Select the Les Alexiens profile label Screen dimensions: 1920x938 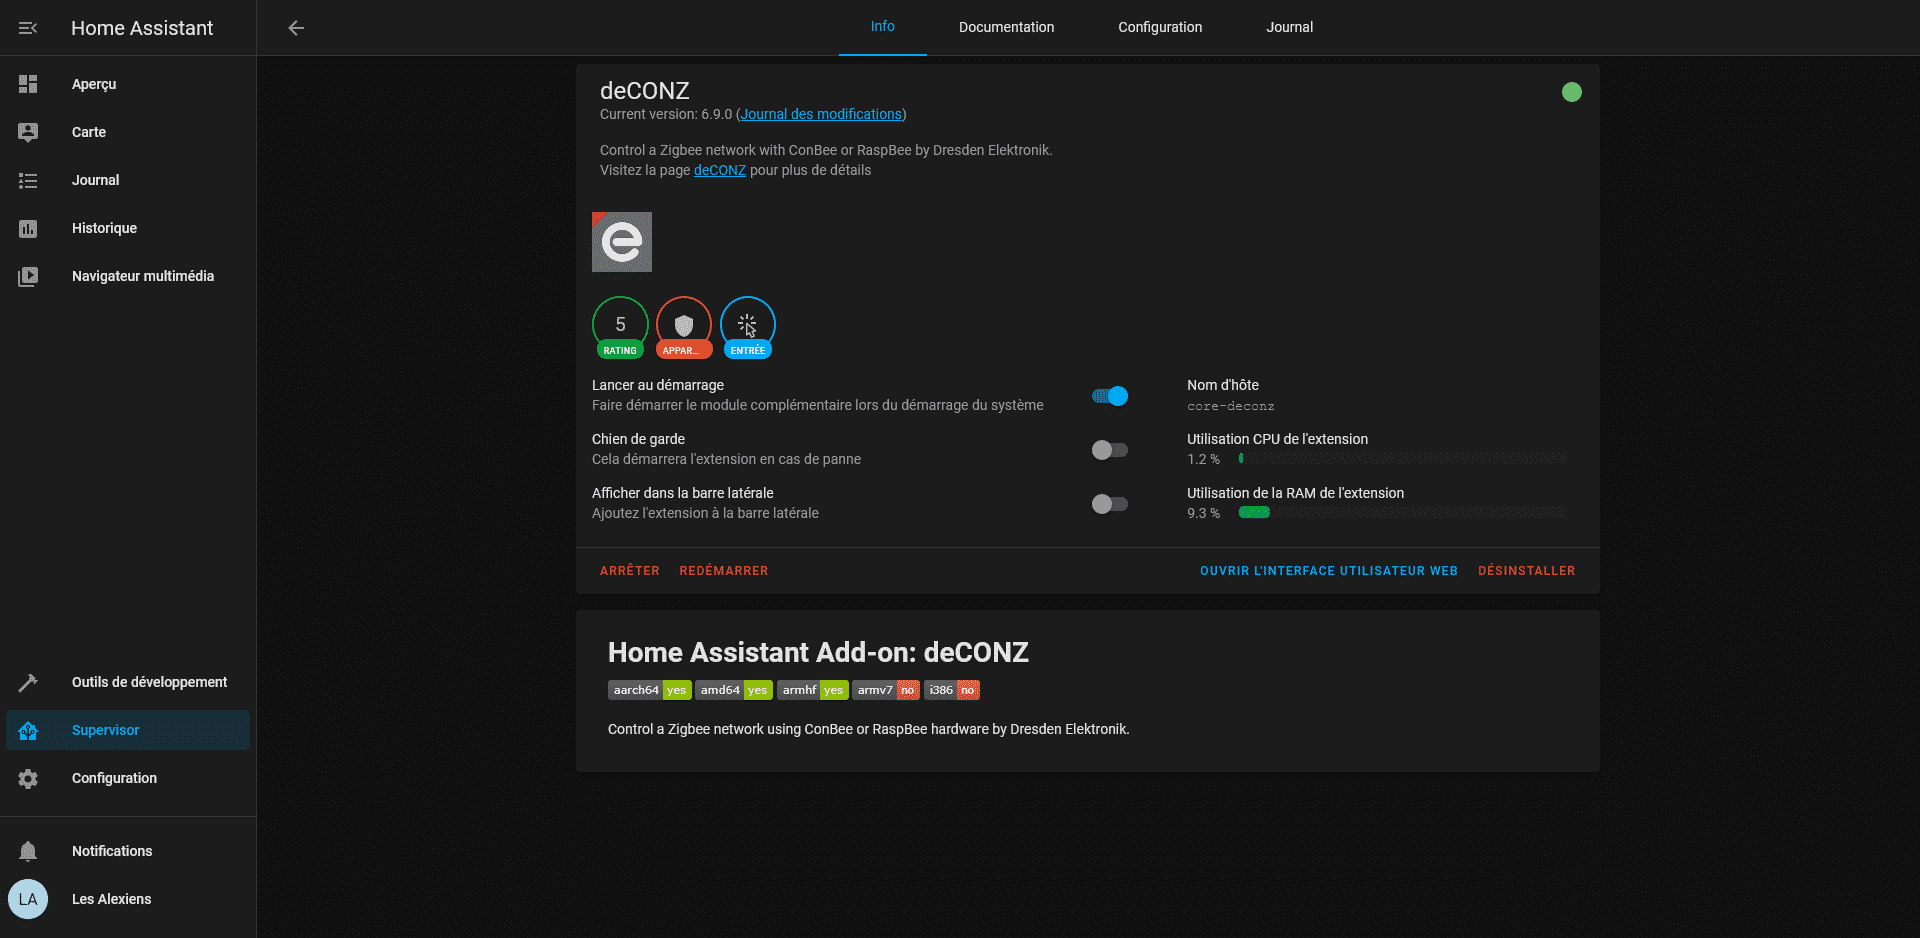coord(112,899)
